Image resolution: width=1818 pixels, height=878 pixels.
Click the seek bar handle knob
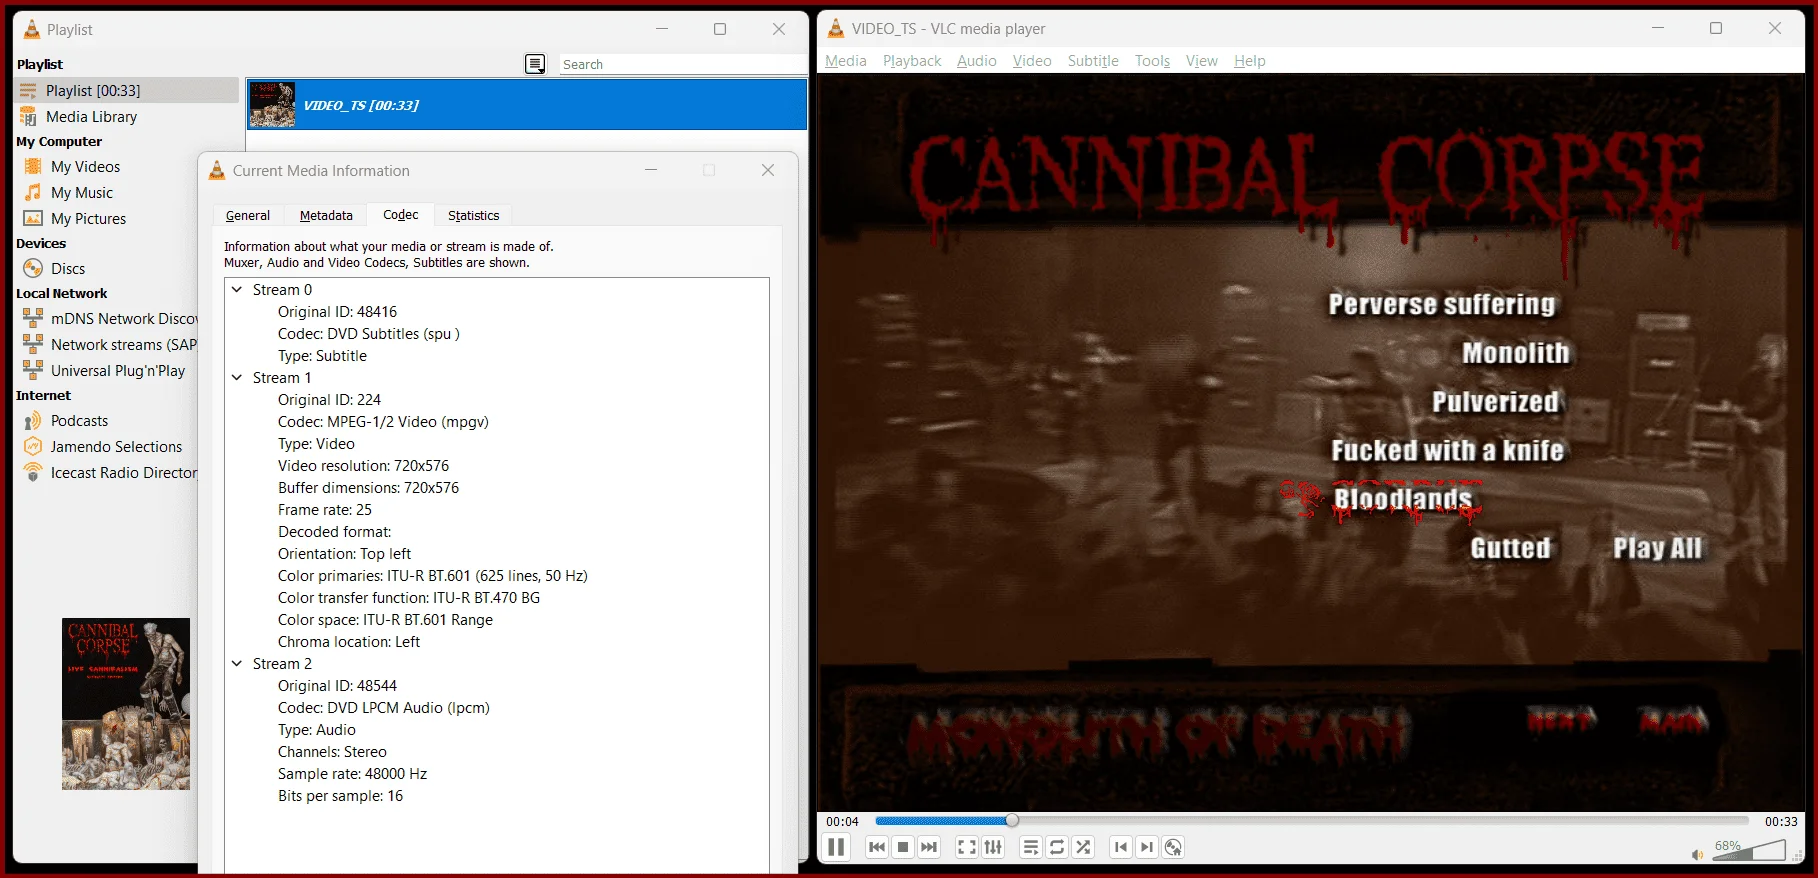[1012, 821]
